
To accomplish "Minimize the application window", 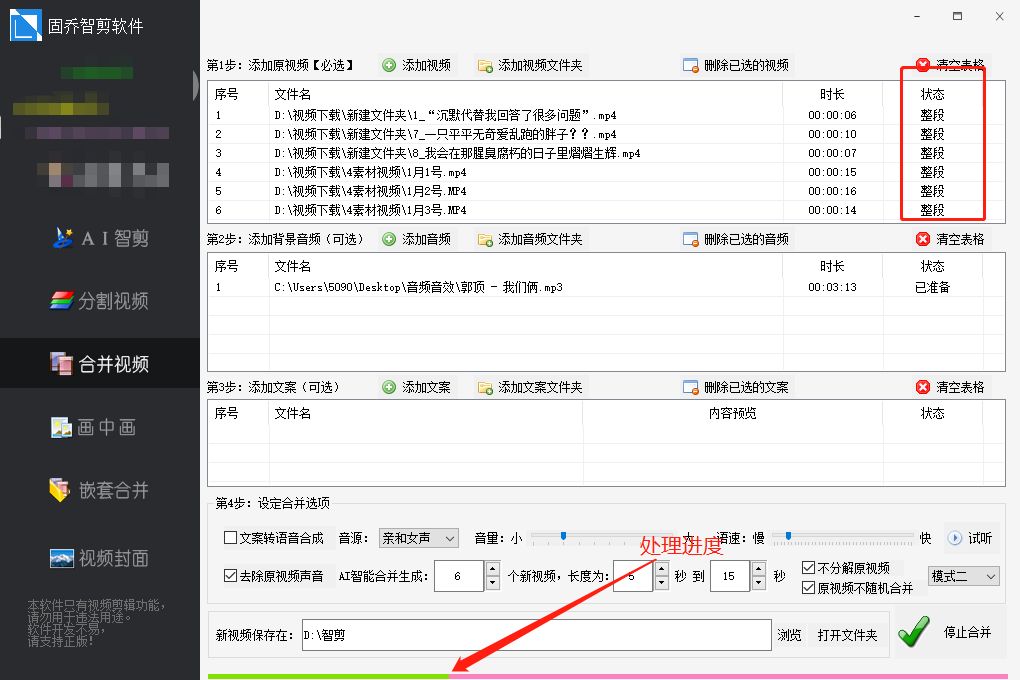I will pyautogui.click(x=917, y=16).
